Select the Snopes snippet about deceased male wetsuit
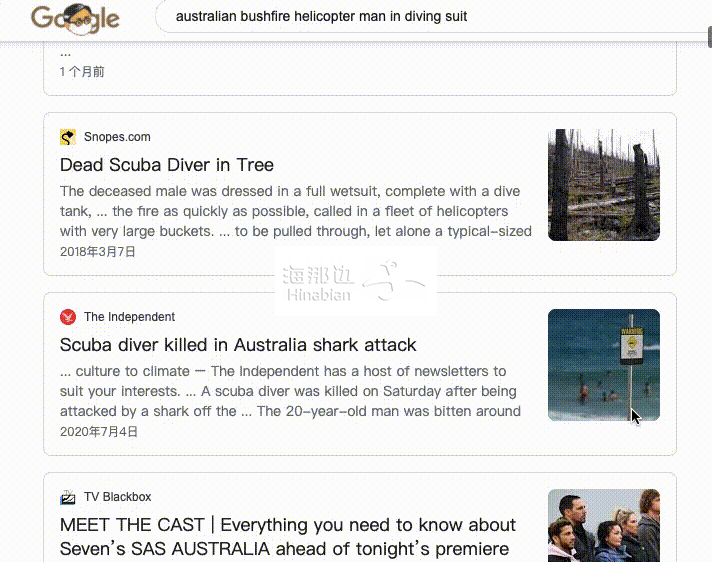Image resolution: width=712 pixels, height=562 pixels. point(296,211)
